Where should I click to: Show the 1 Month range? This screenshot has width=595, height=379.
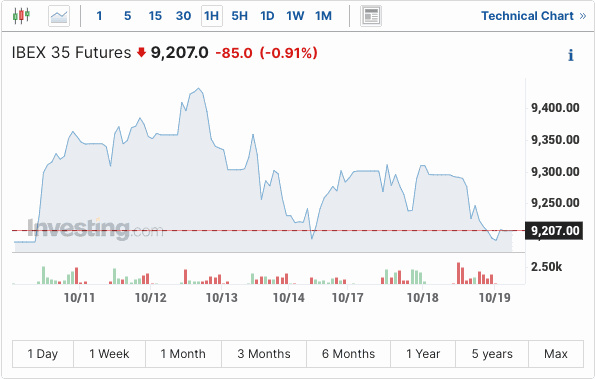click(183, 354)
